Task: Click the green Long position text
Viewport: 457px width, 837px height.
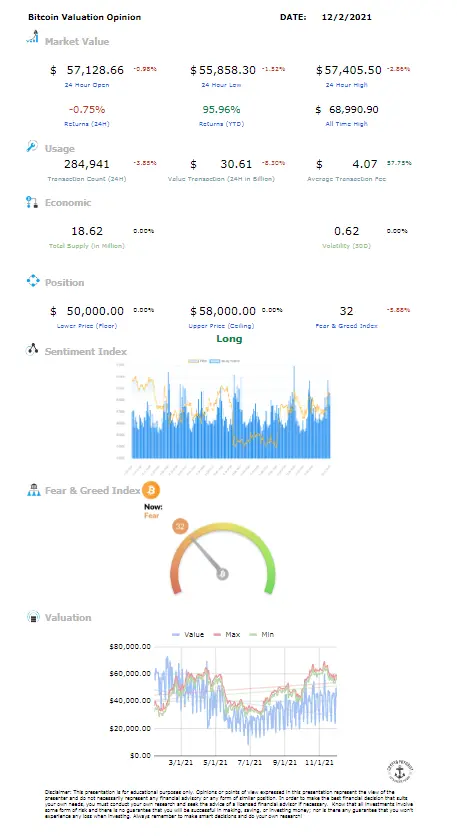Action: [x=229, y=339]
